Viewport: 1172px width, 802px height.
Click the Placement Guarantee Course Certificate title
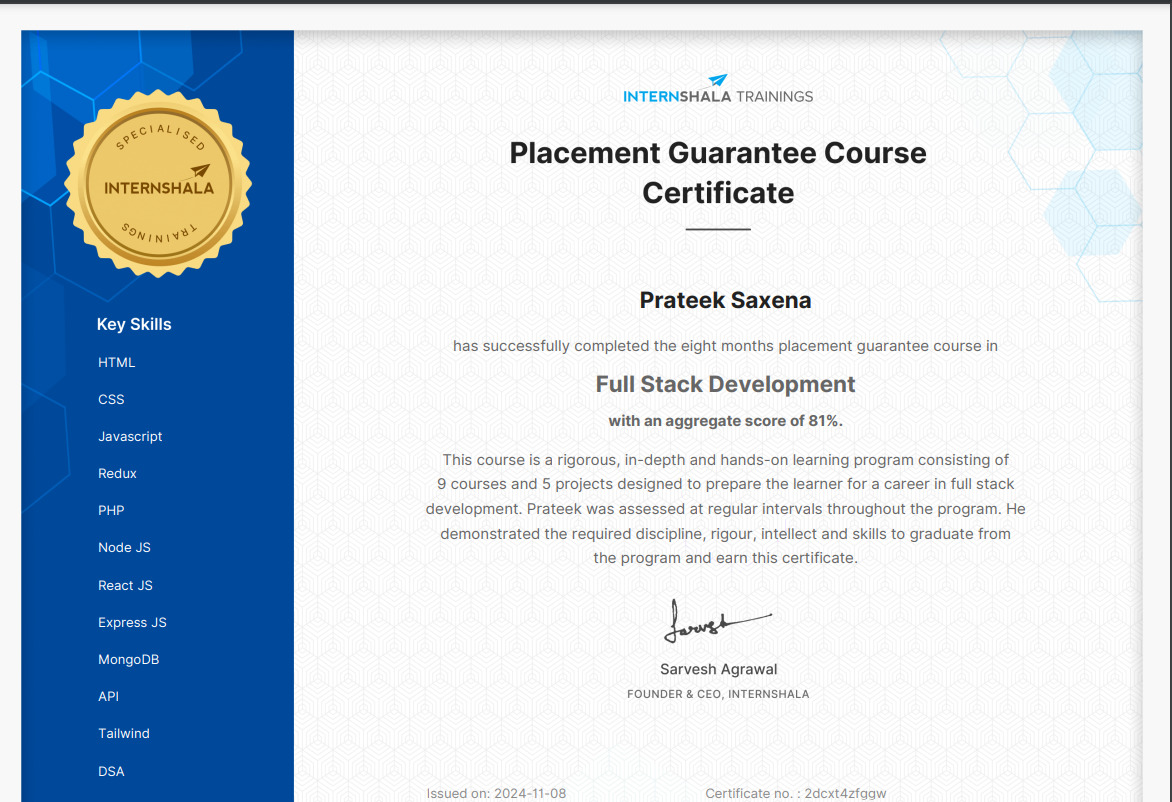point(718,173)
